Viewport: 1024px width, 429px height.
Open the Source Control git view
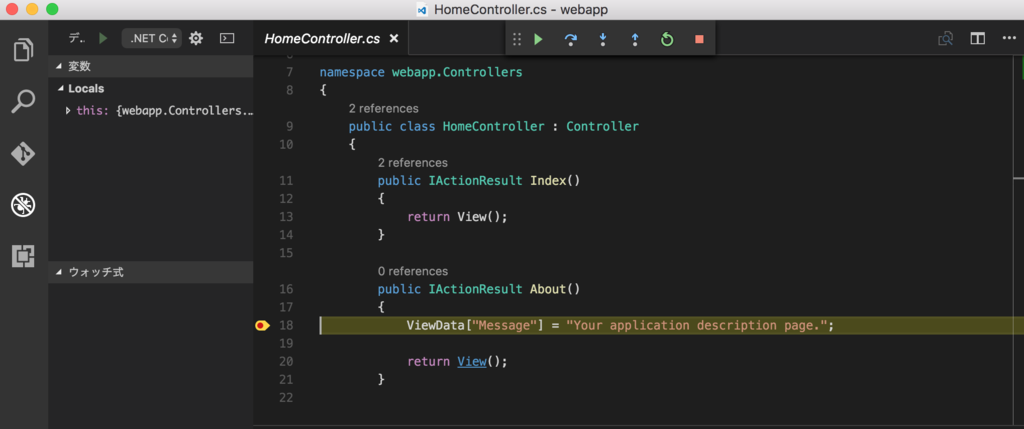(x=24, y=153)
